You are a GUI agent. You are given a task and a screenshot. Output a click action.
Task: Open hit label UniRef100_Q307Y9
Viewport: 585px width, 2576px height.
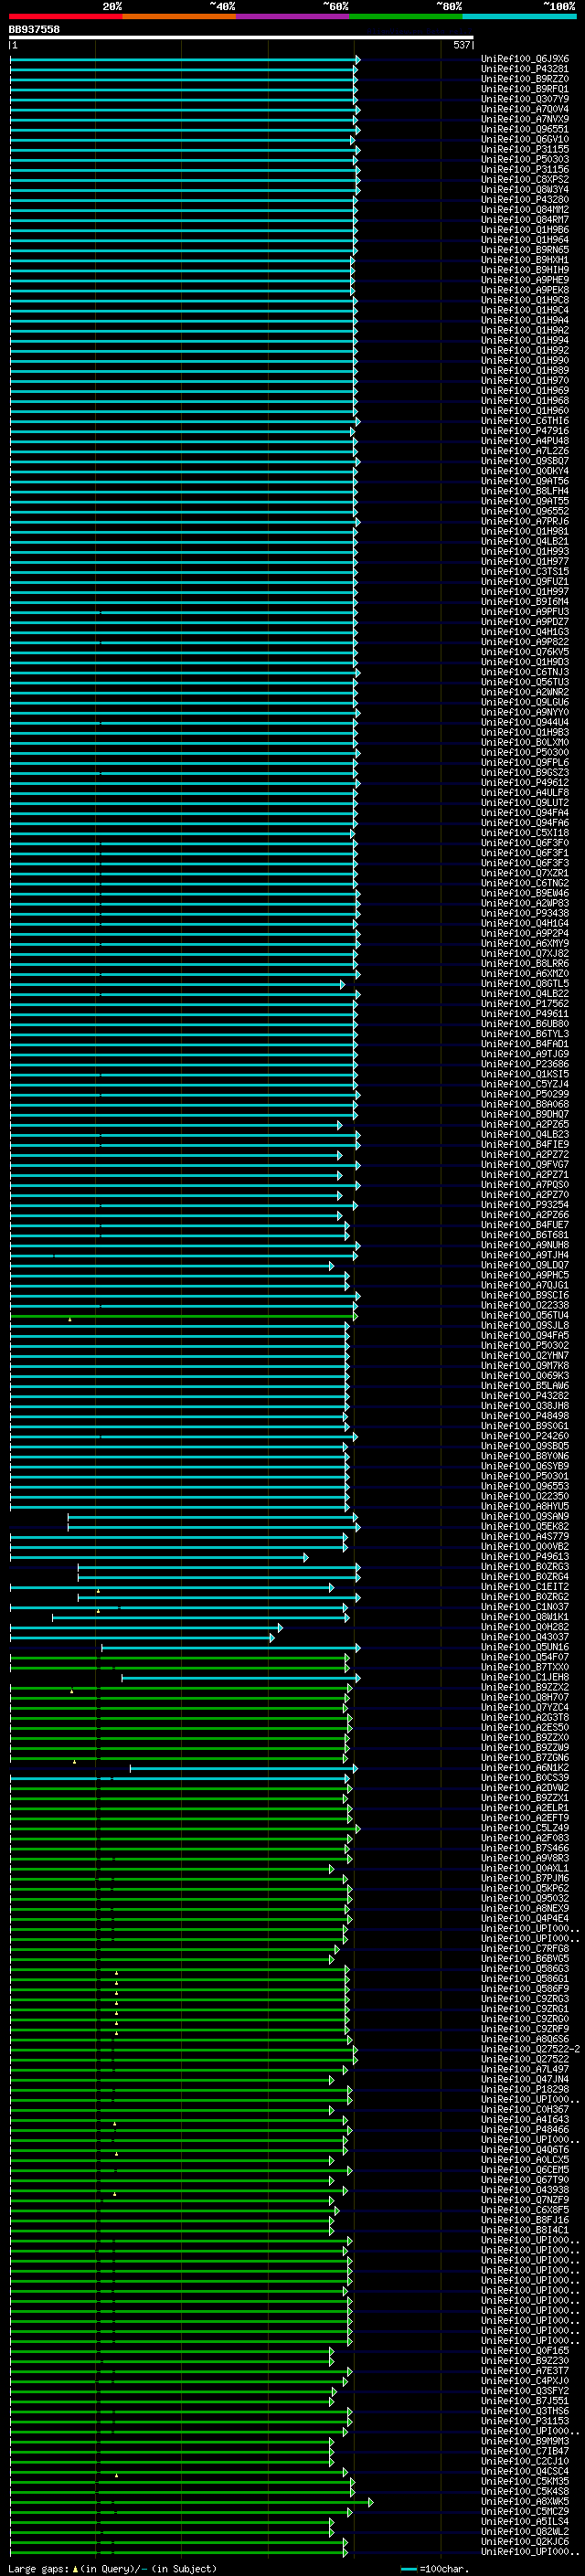point(525,99)
